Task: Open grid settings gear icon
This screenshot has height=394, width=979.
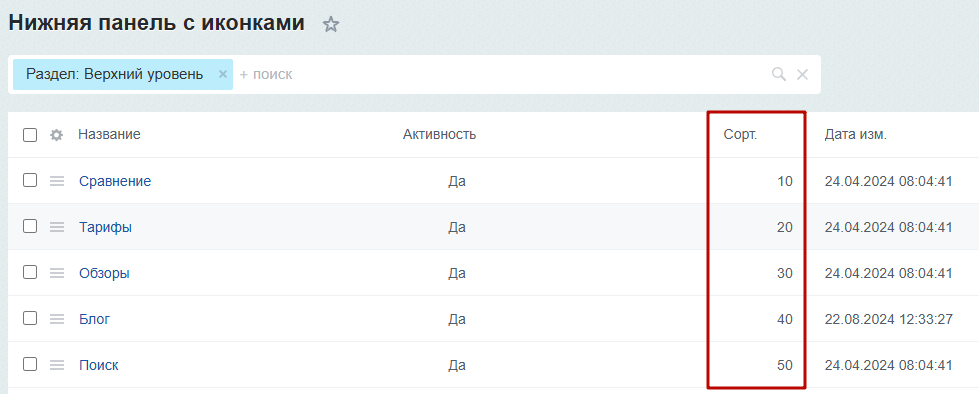Action: point(57,135)
